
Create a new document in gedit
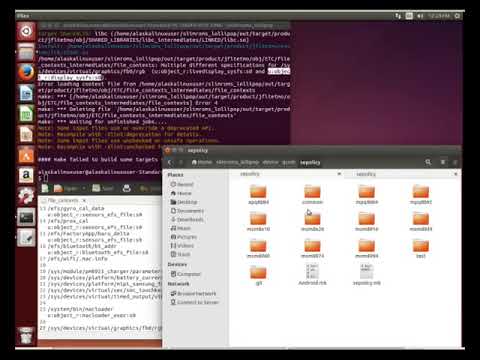point(45,188)
